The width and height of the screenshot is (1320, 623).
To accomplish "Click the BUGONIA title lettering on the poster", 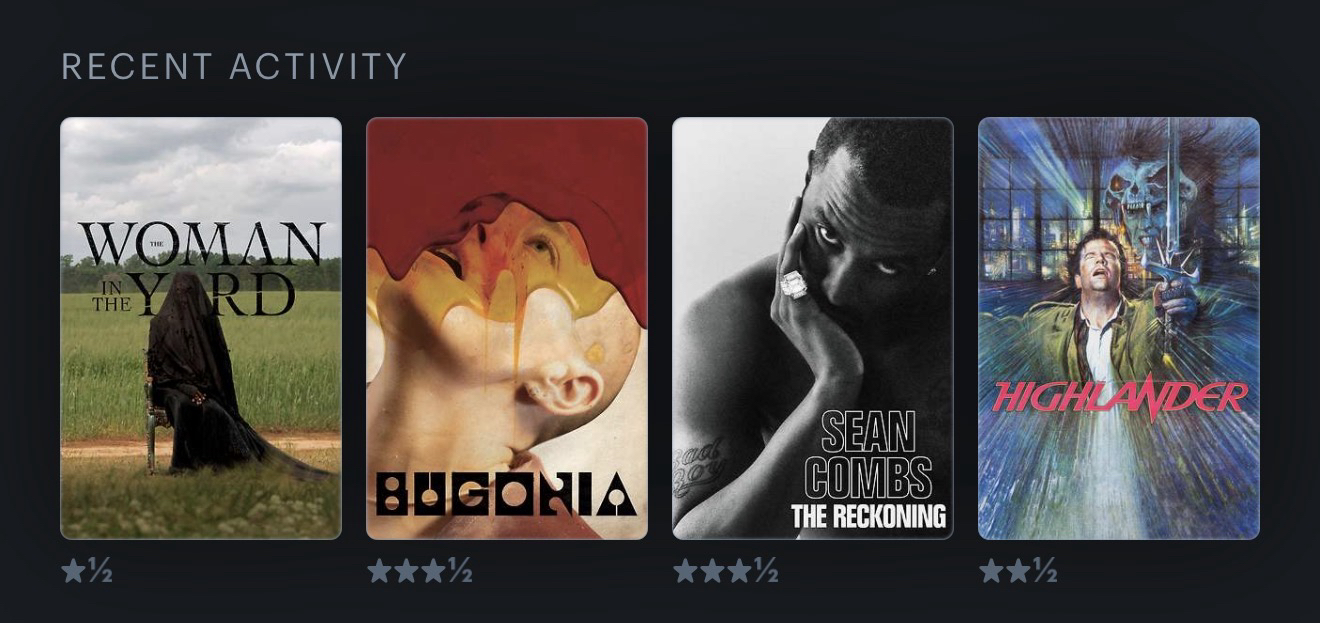I will point(507,493).
